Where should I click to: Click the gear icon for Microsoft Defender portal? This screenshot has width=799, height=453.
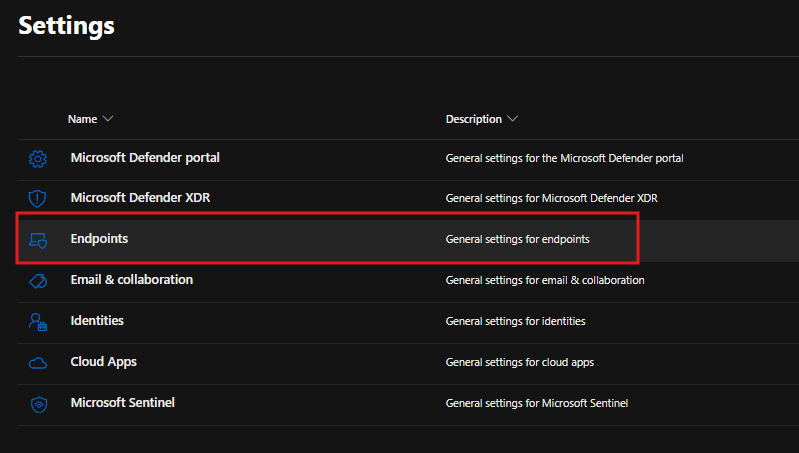(38, 159)
